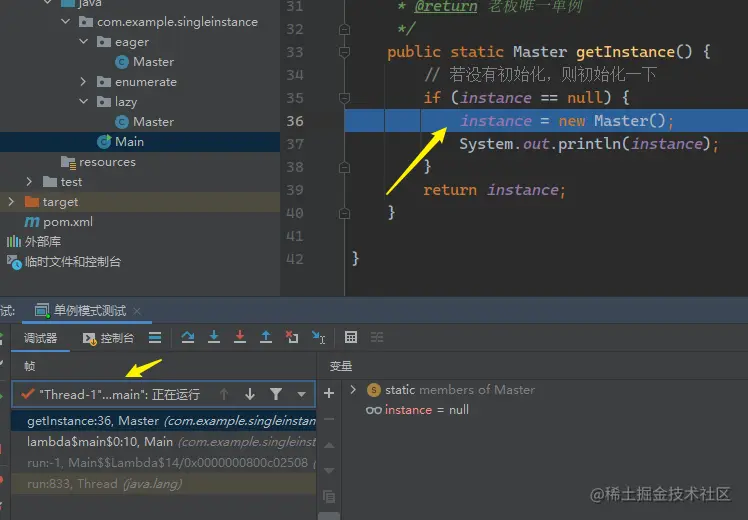748x520 pixels.
Task: Collapse the eager package folder
Action: [83, 42]
